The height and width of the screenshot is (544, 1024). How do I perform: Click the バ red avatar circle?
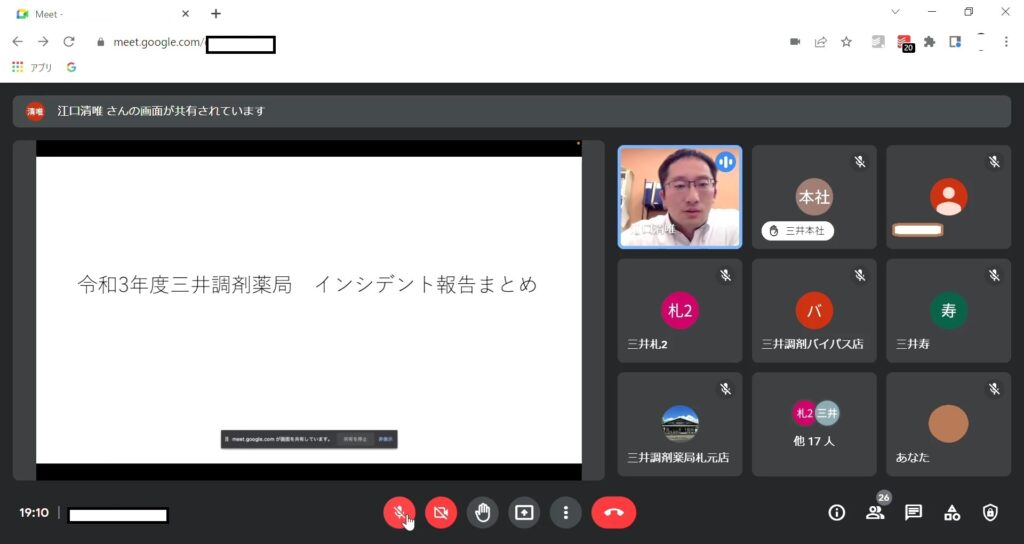click(814, 310)
